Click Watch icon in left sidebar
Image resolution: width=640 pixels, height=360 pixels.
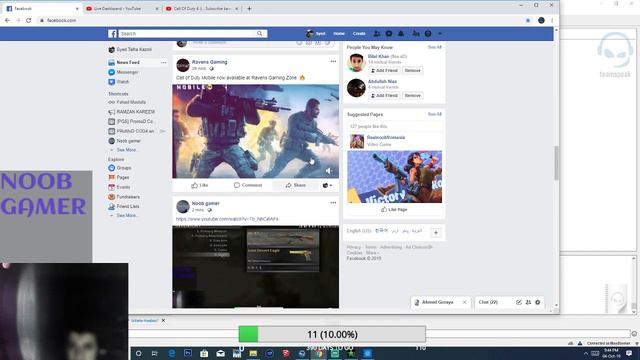[111, 82]
